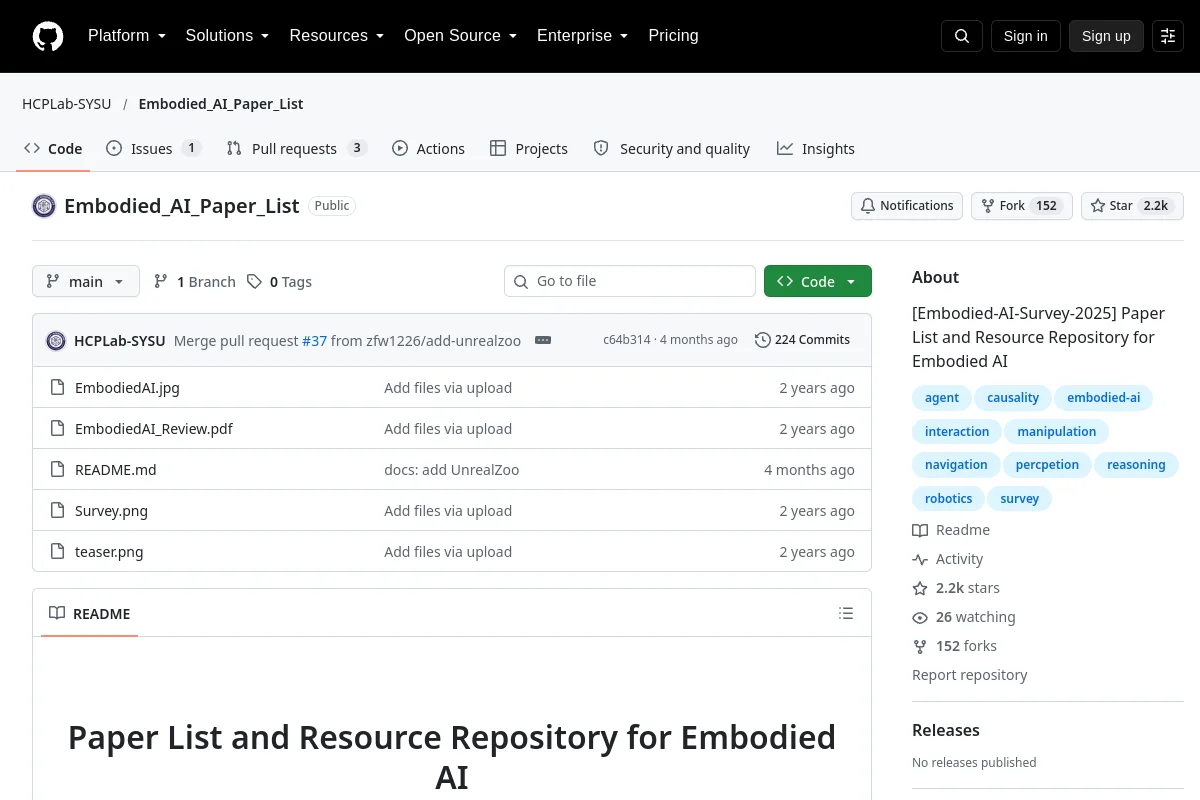Click the Sign up button
The width and height of the screenshot is (1200, 800).
coord(1106,36)
